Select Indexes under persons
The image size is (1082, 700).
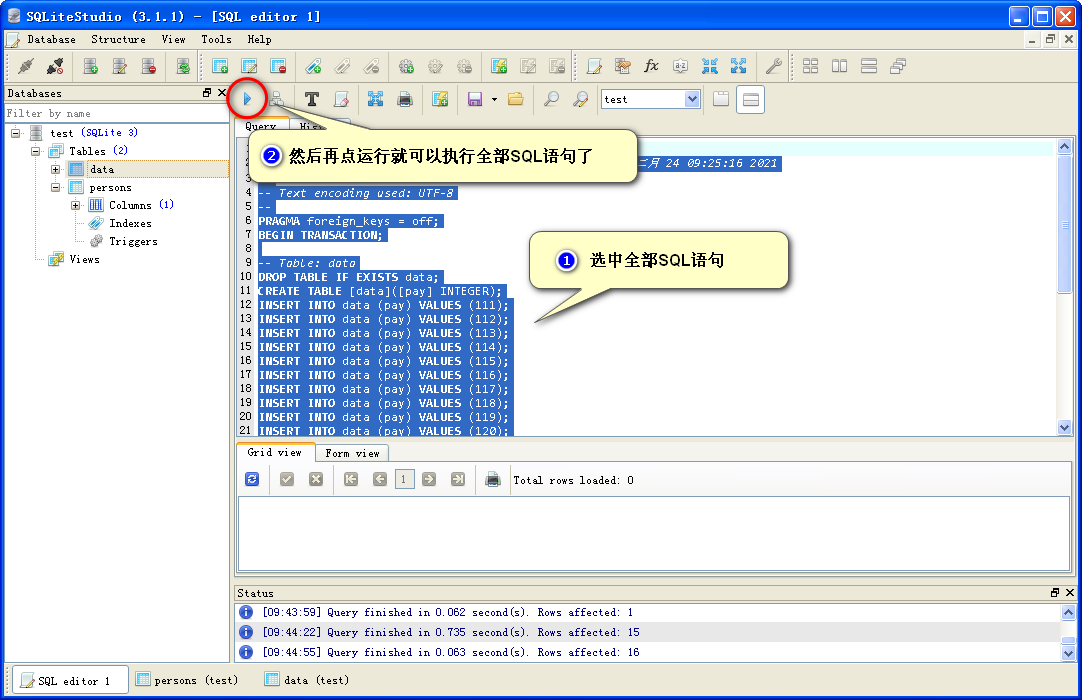tap(130, 223)
